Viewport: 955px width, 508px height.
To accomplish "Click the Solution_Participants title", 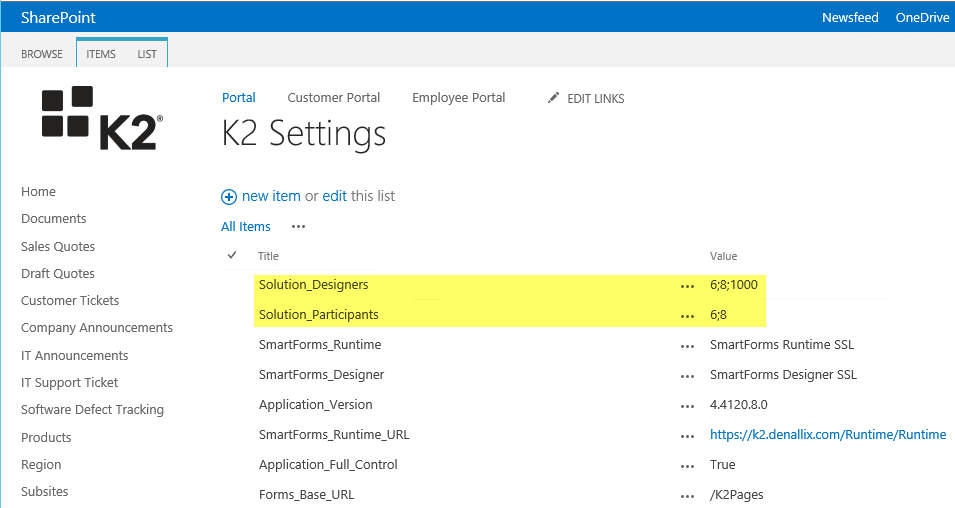I will (x=319, y=314).
